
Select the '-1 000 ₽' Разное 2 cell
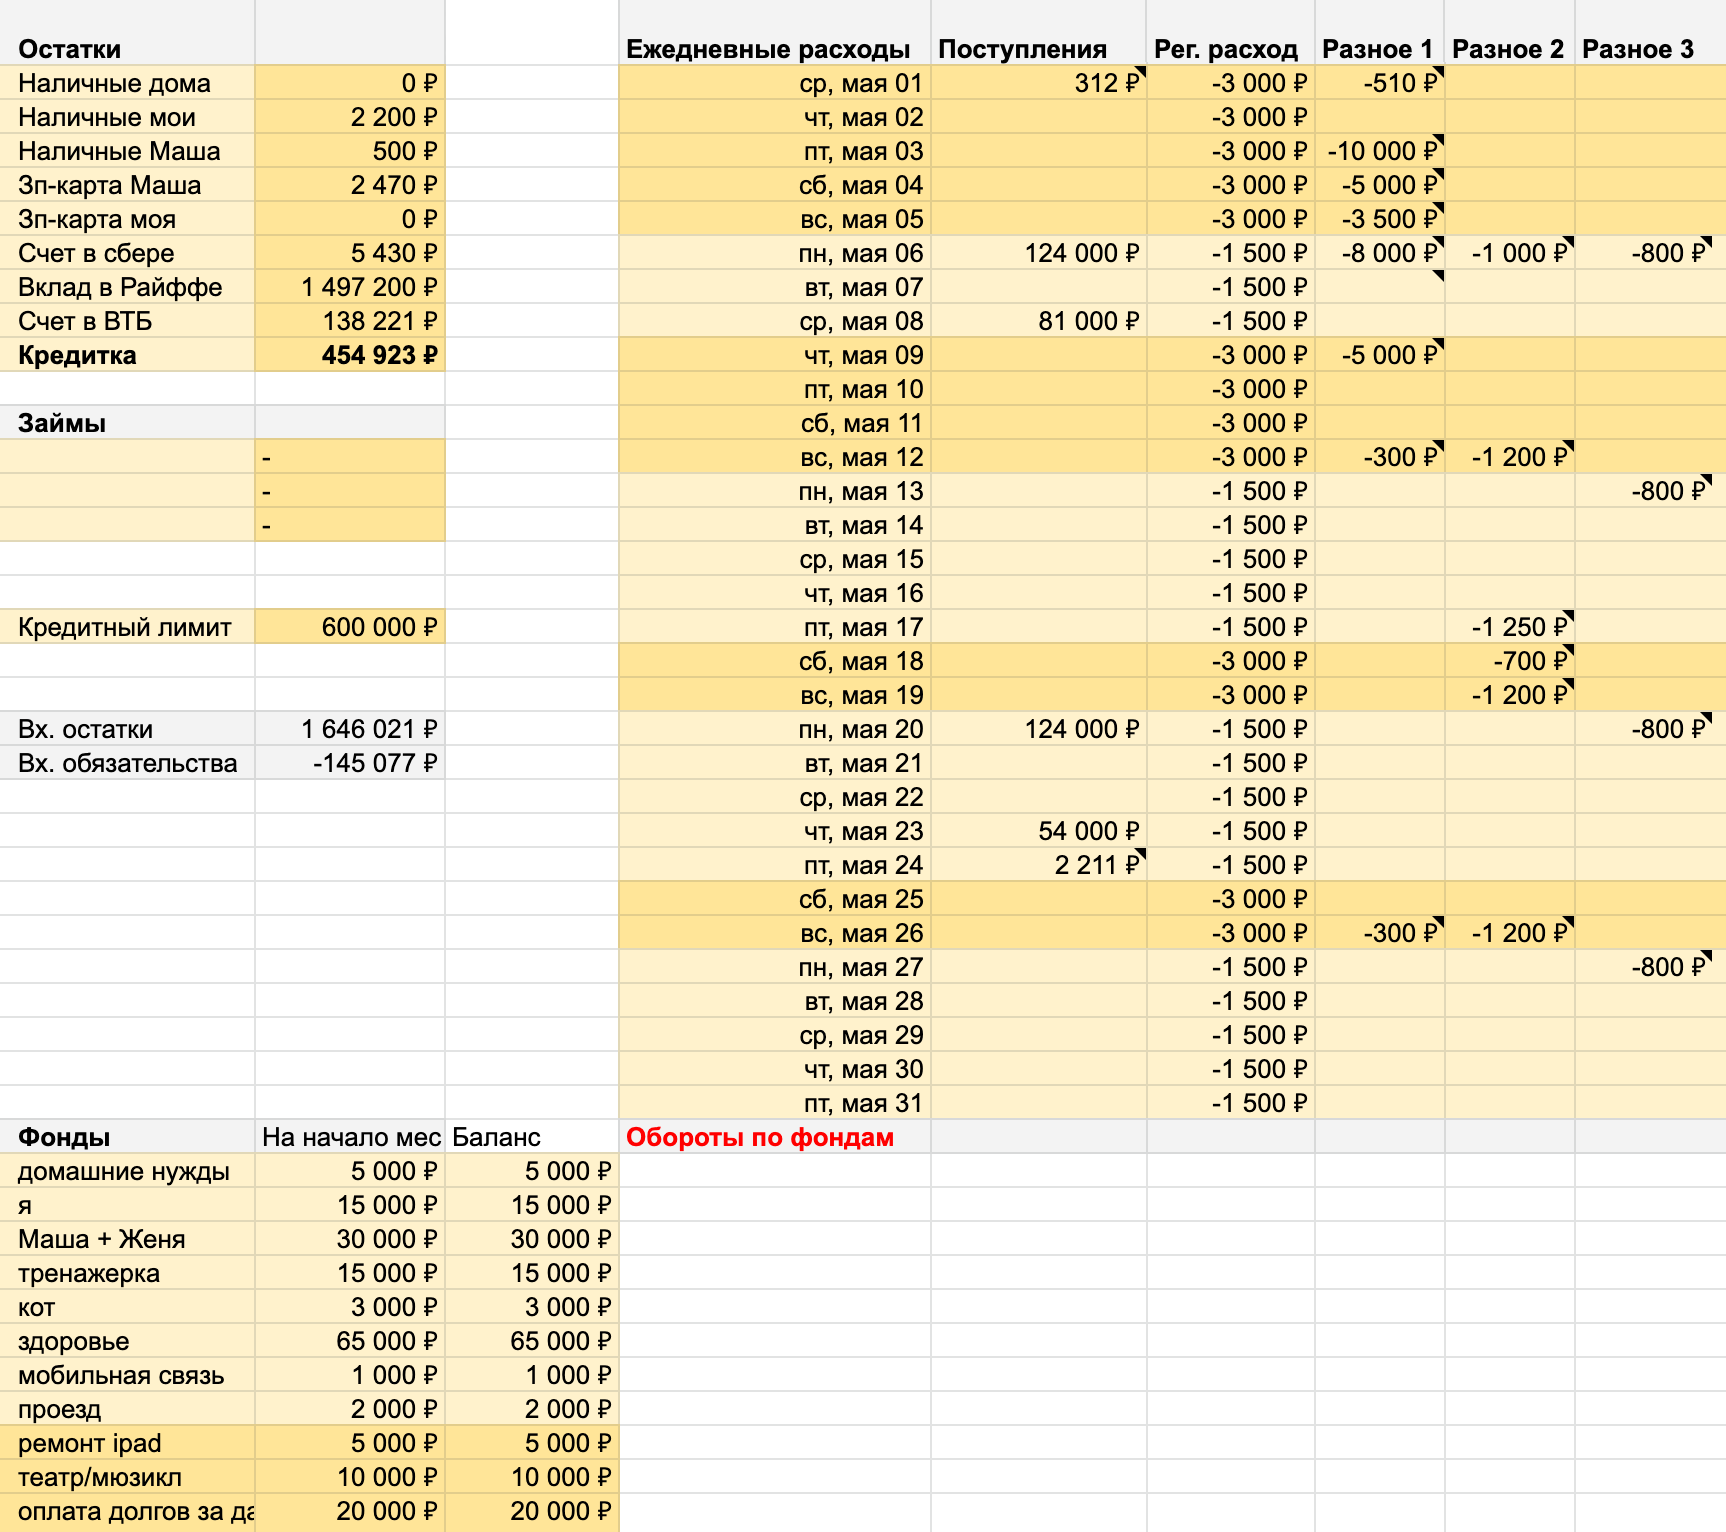click(1510, 253)
